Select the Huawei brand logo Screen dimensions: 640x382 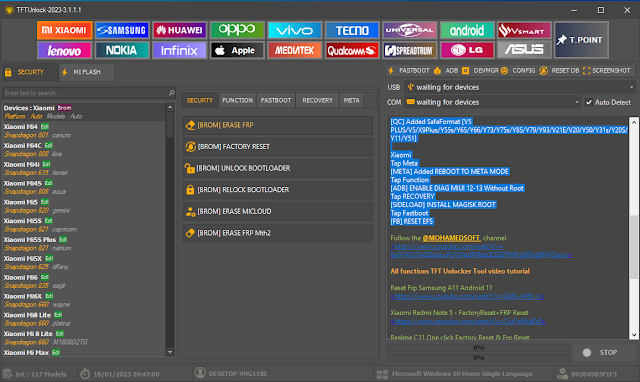179,30
